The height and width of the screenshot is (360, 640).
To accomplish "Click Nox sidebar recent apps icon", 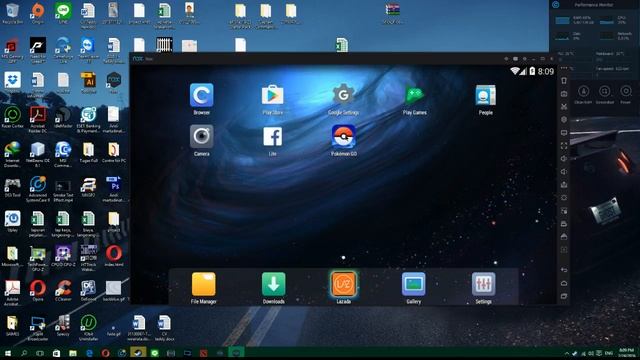I will 564,296.
